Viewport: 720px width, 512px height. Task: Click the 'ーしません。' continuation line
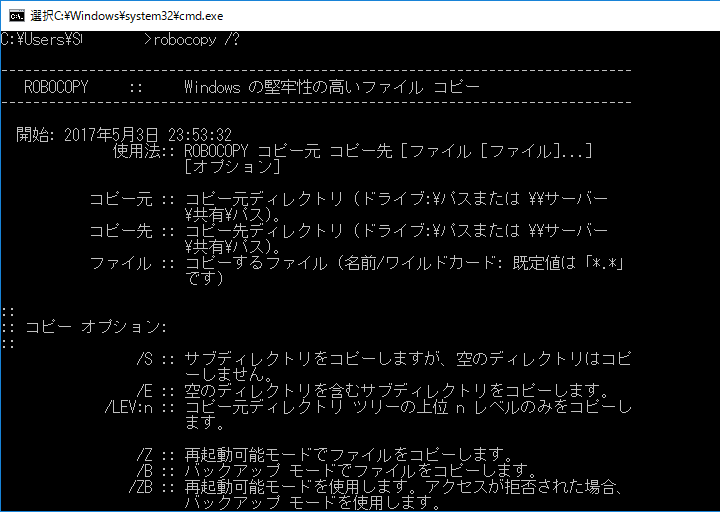pos(229,375)
